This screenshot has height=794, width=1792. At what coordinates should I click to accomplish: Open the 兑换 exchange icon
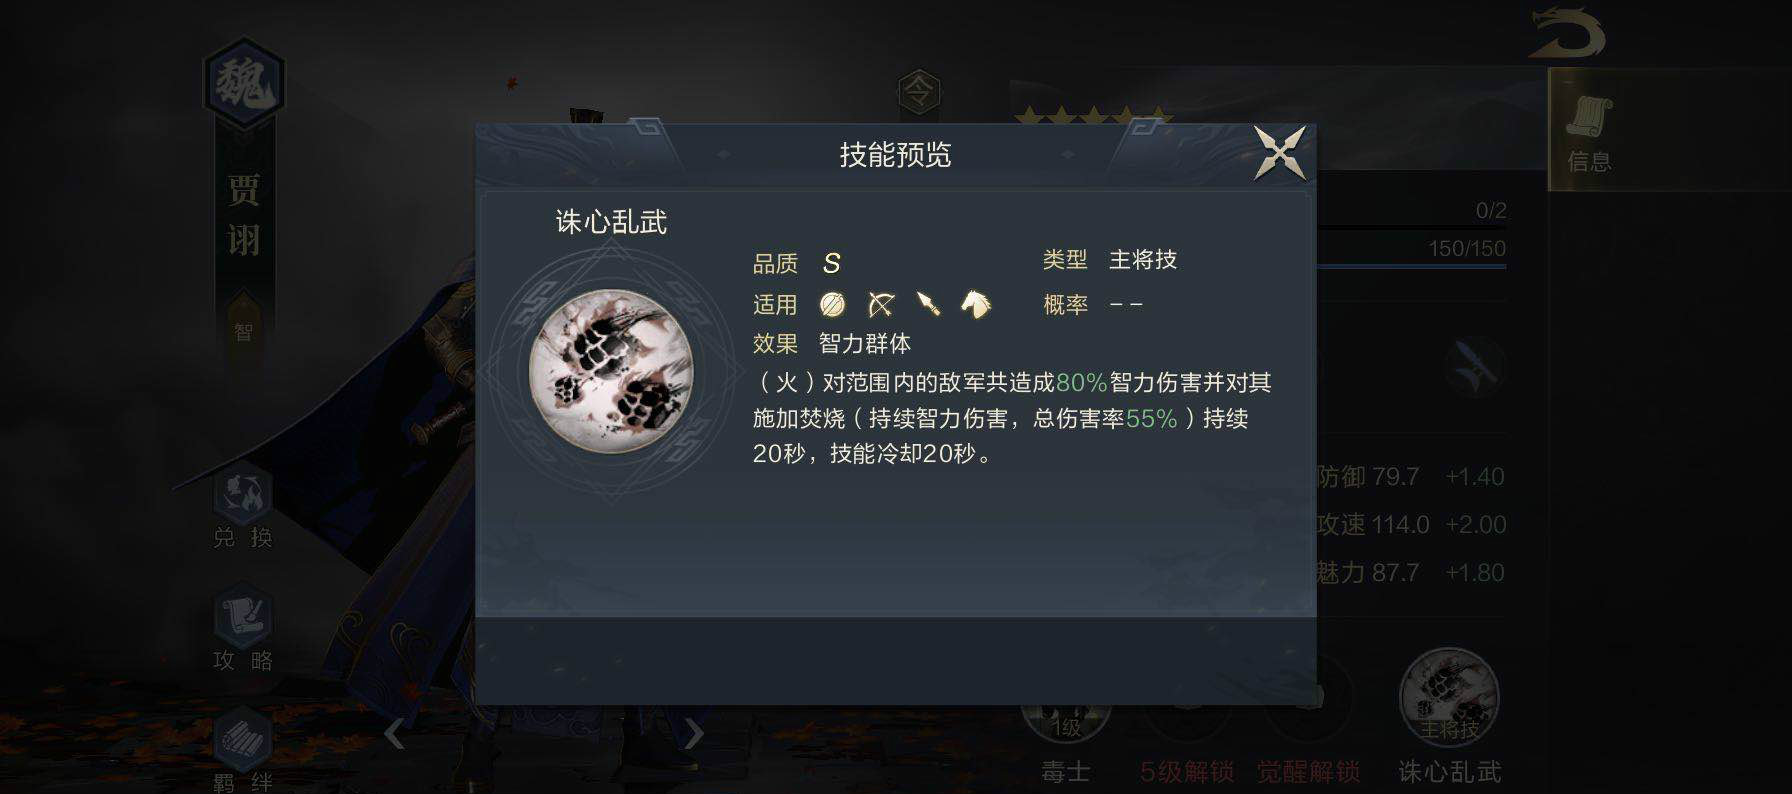pyautogui.click(x=243, y=507)
